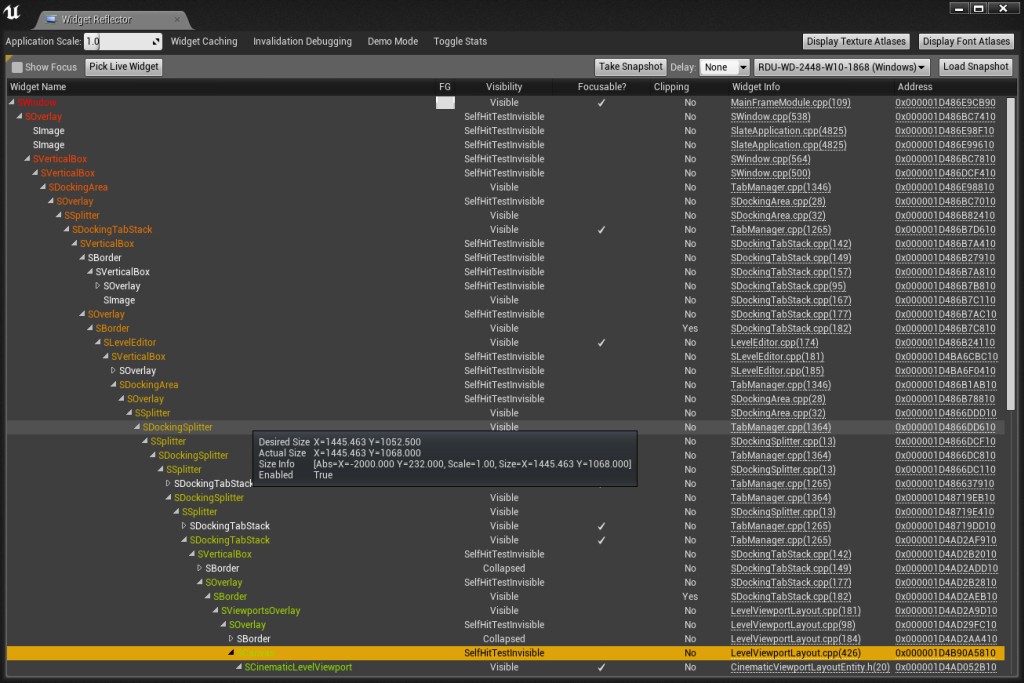
Task: Expand the SOverlay node under SBorder's SVerticalBox
Action: point(98,285)
